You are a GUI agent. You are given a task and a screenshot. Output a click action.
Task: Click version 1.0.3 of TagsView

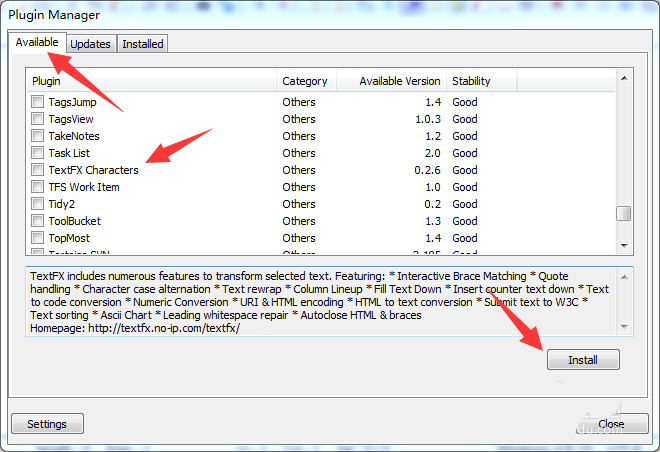[x=428, y=119]
